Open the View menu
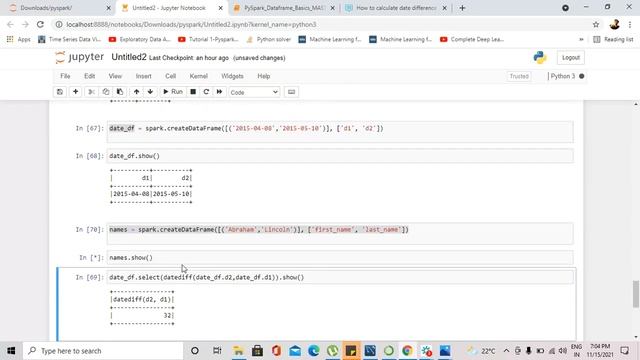Screen dimensions: 640x360 coord(115,76)
